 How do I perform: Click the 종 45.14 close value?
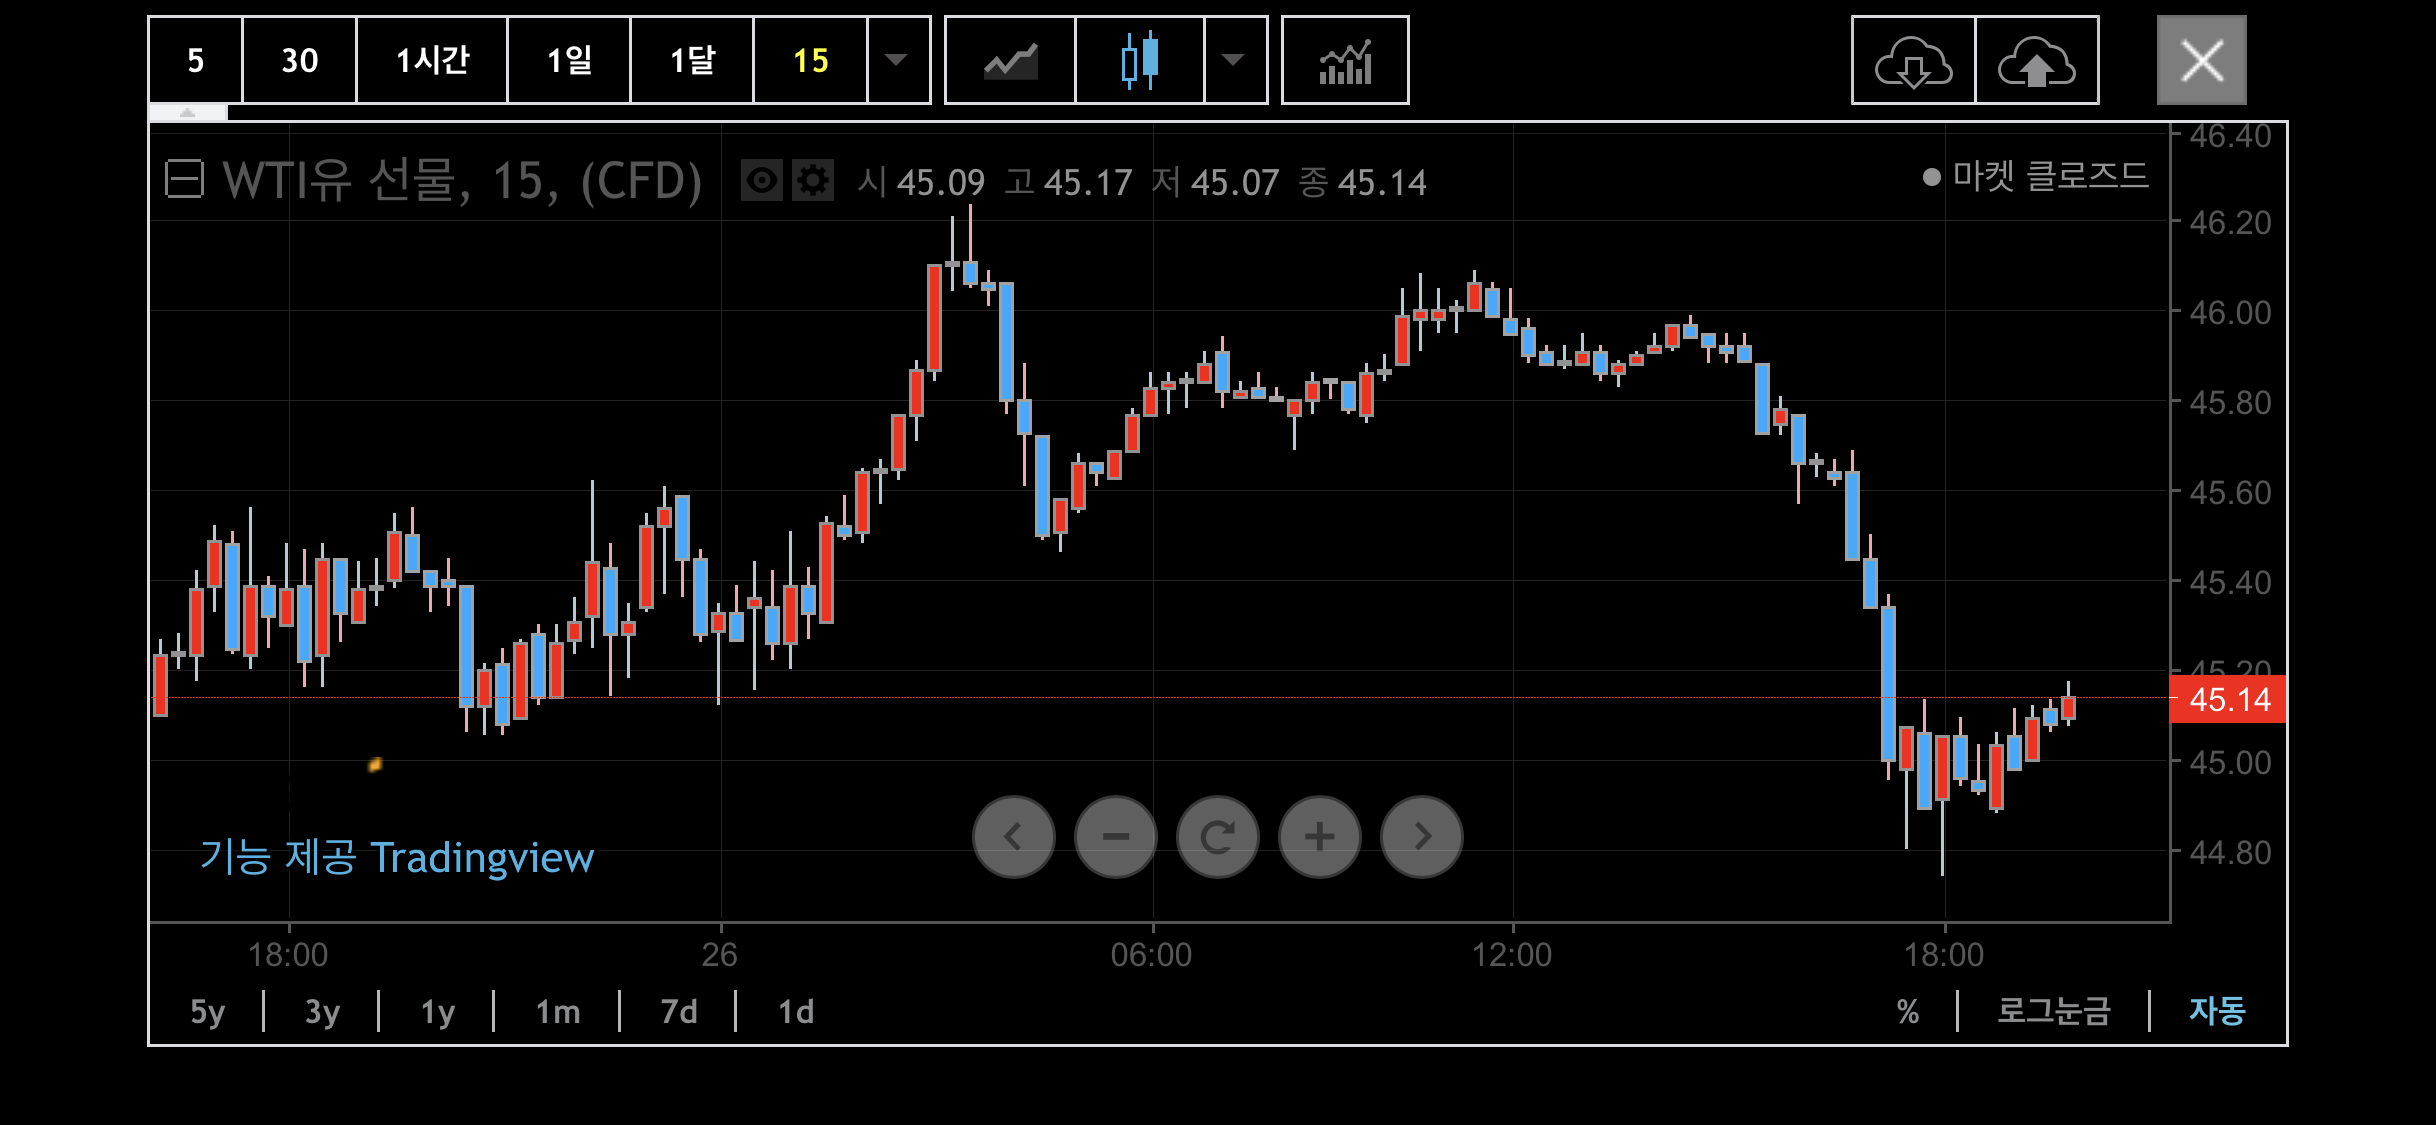point(1362,182)
